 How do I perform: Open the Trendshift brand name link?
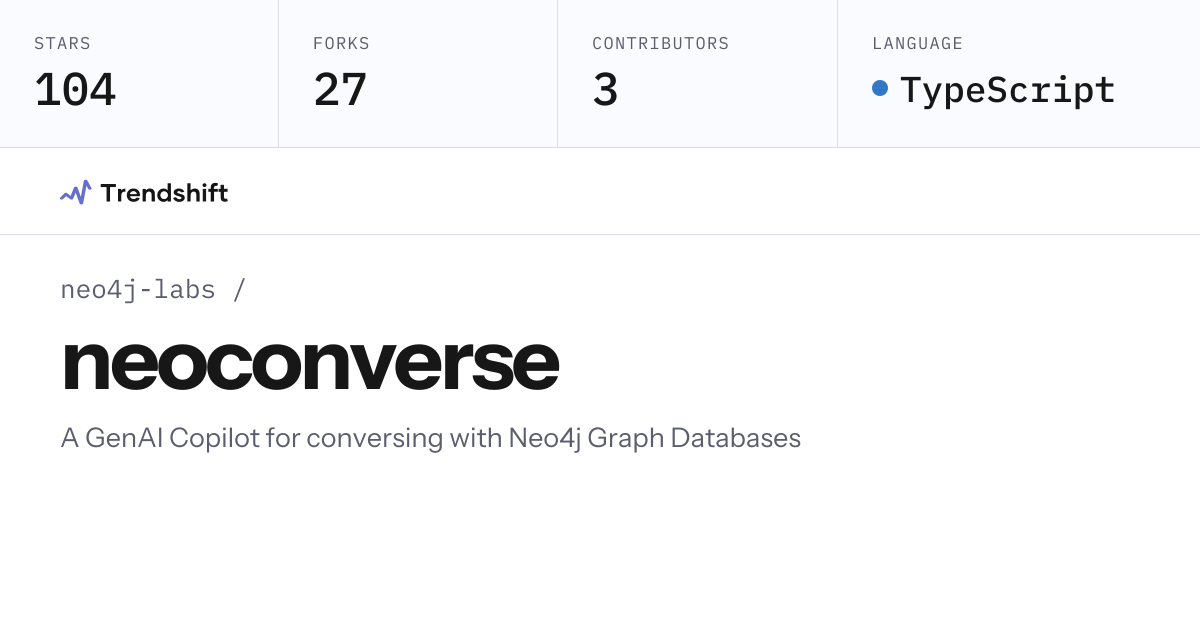(164, 193)
